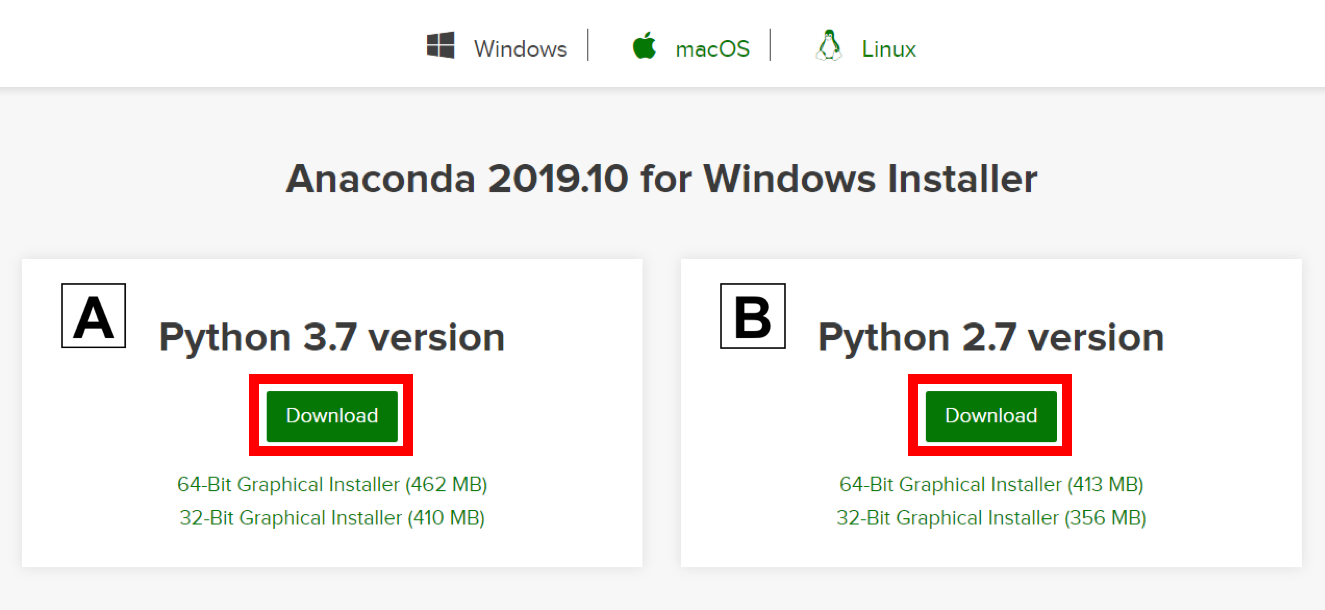
Task: Click the Windows logo icon
Action: pos(441,45)
